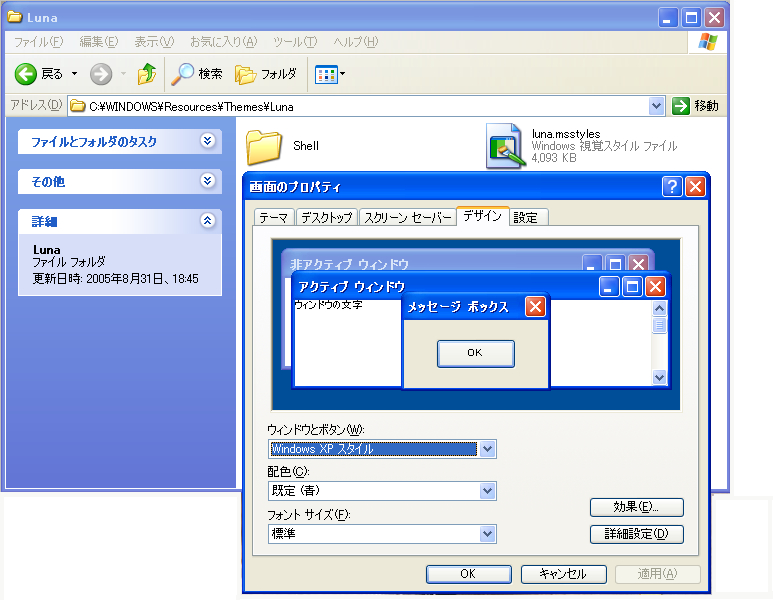Click the inactive window title in preview
The image size is (773, 600).
pyautogui.click(x=350, y=264)
